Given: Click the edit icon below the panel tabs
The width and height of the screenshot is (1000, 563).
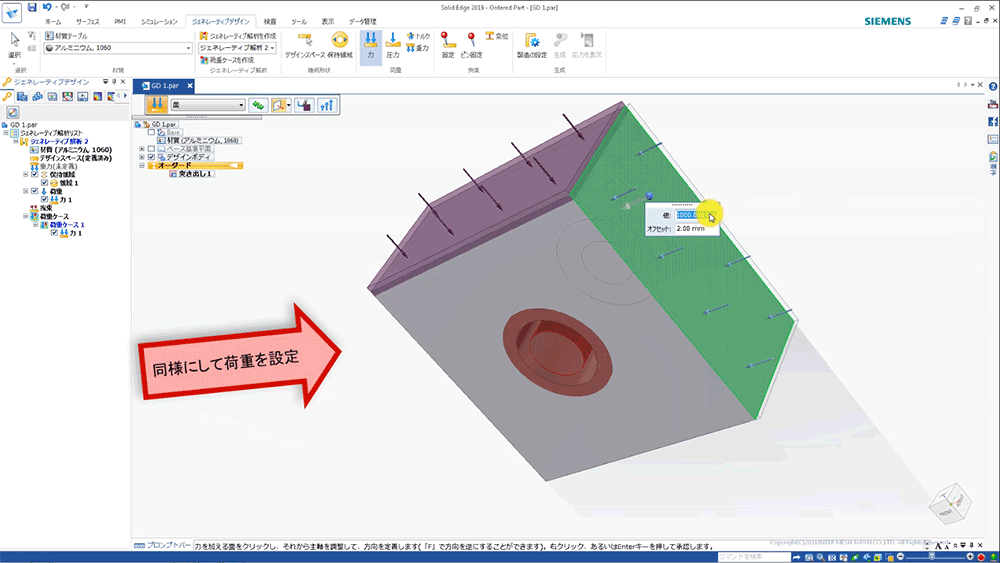Looking at the screenshot, I should 13,112.
